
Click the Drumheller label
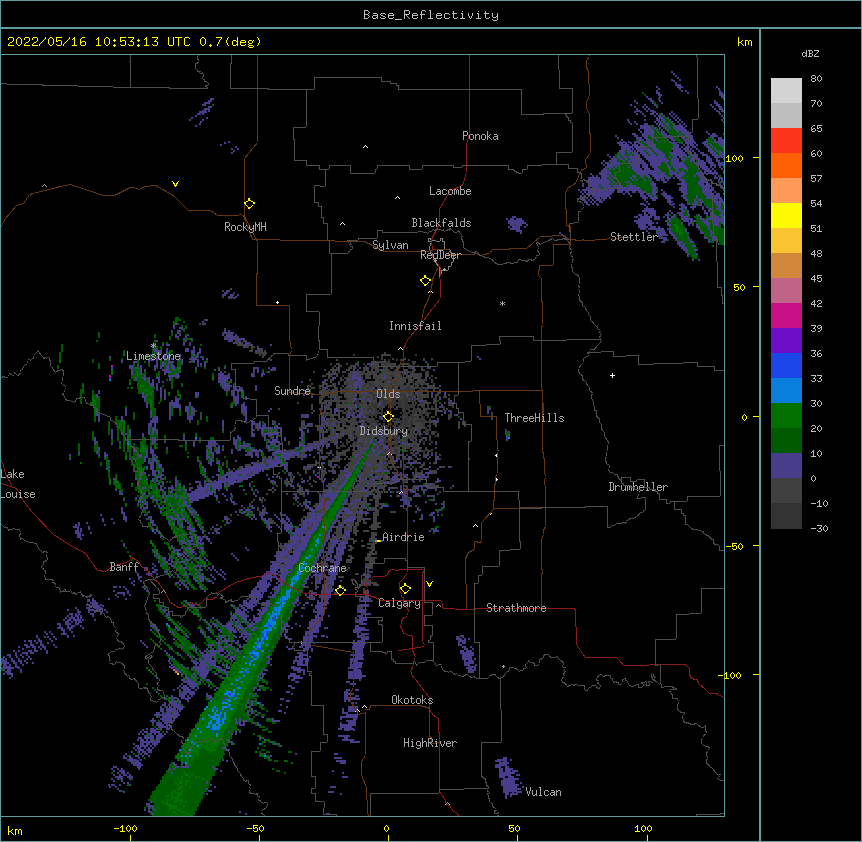coord(638,487)
